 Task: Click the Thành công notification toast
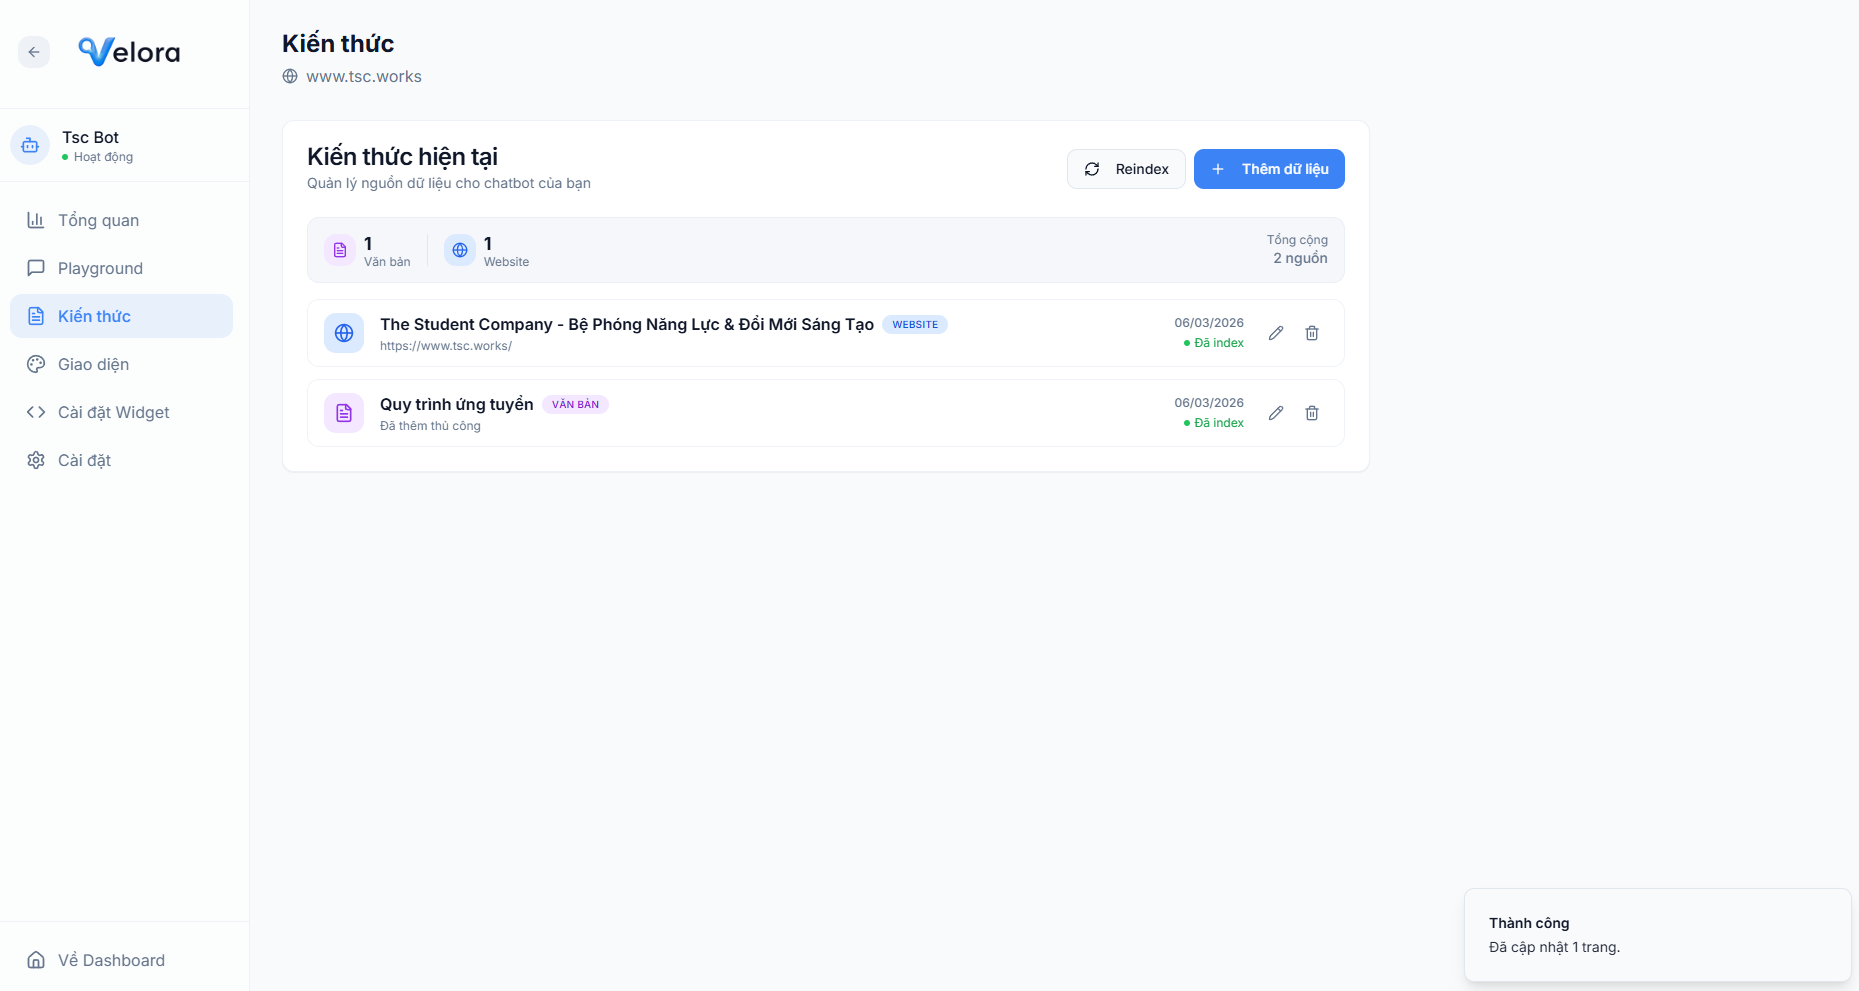[1657, 935]
